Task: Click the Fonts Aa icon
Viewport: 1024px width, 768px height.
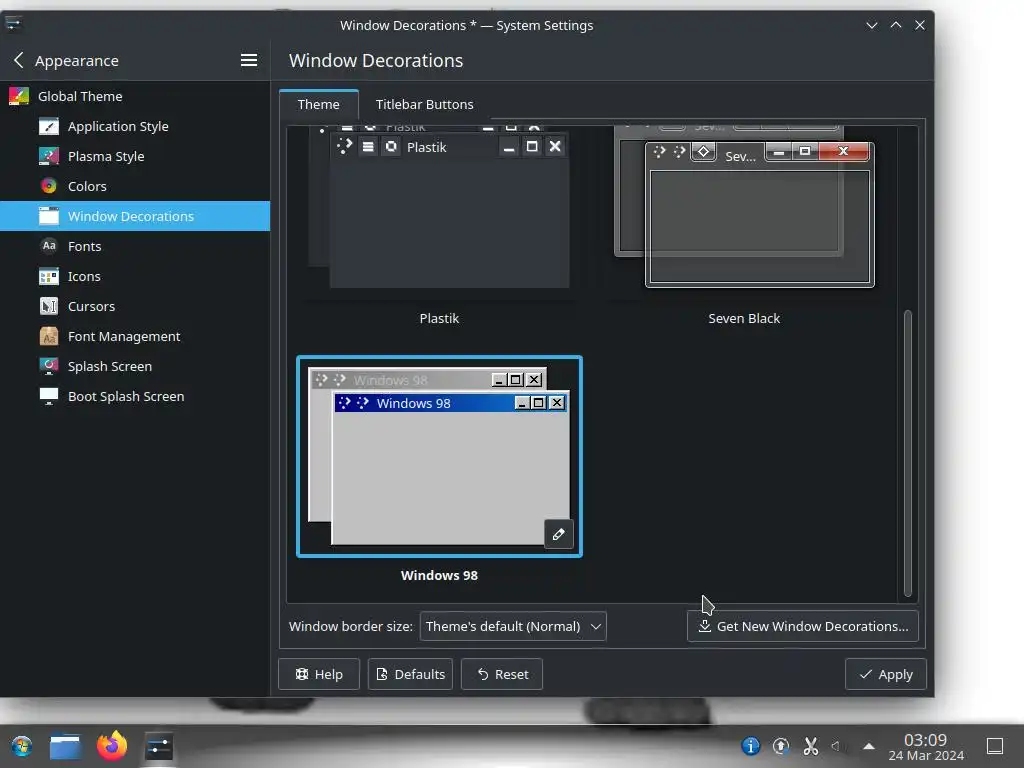Action: (x=48, y=246)
